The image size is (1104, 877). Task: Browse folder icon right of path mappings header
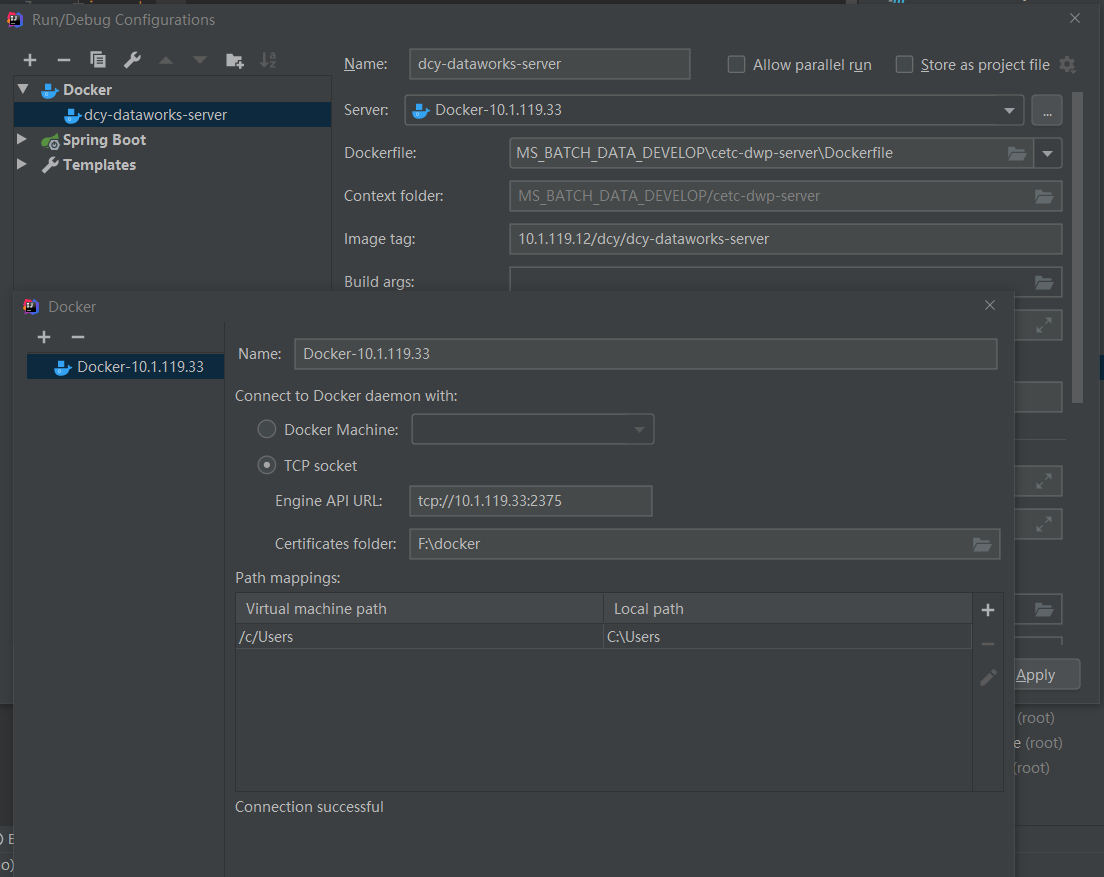(1043, 610)
